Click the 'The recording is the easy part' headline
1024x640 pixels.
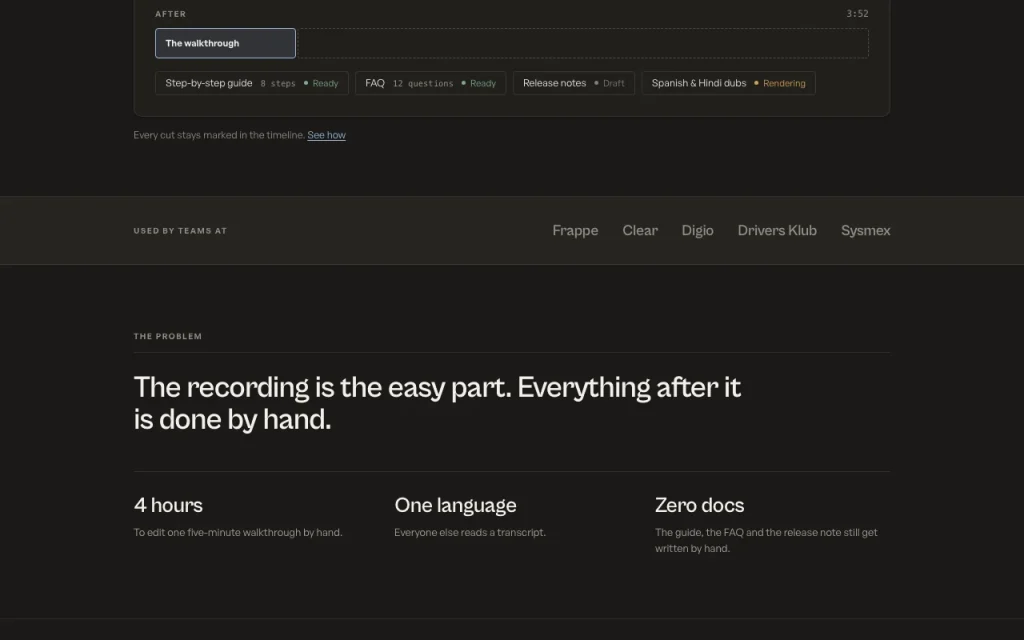(437, 403)
